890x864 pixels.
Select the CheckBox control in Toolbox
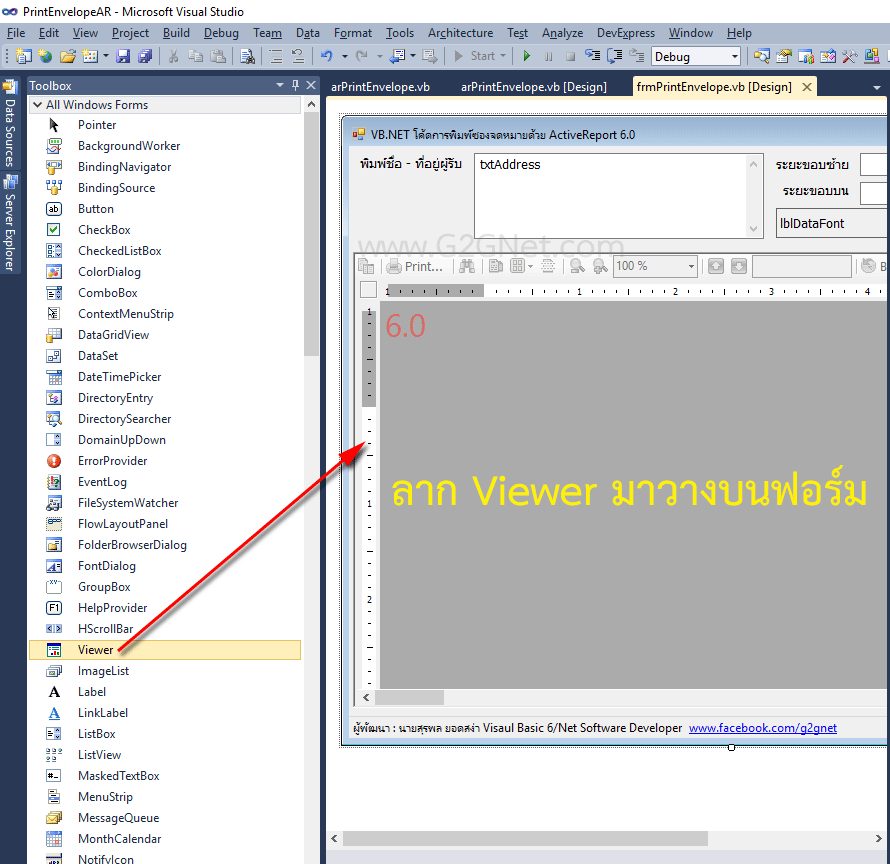[x=165, y=230]
